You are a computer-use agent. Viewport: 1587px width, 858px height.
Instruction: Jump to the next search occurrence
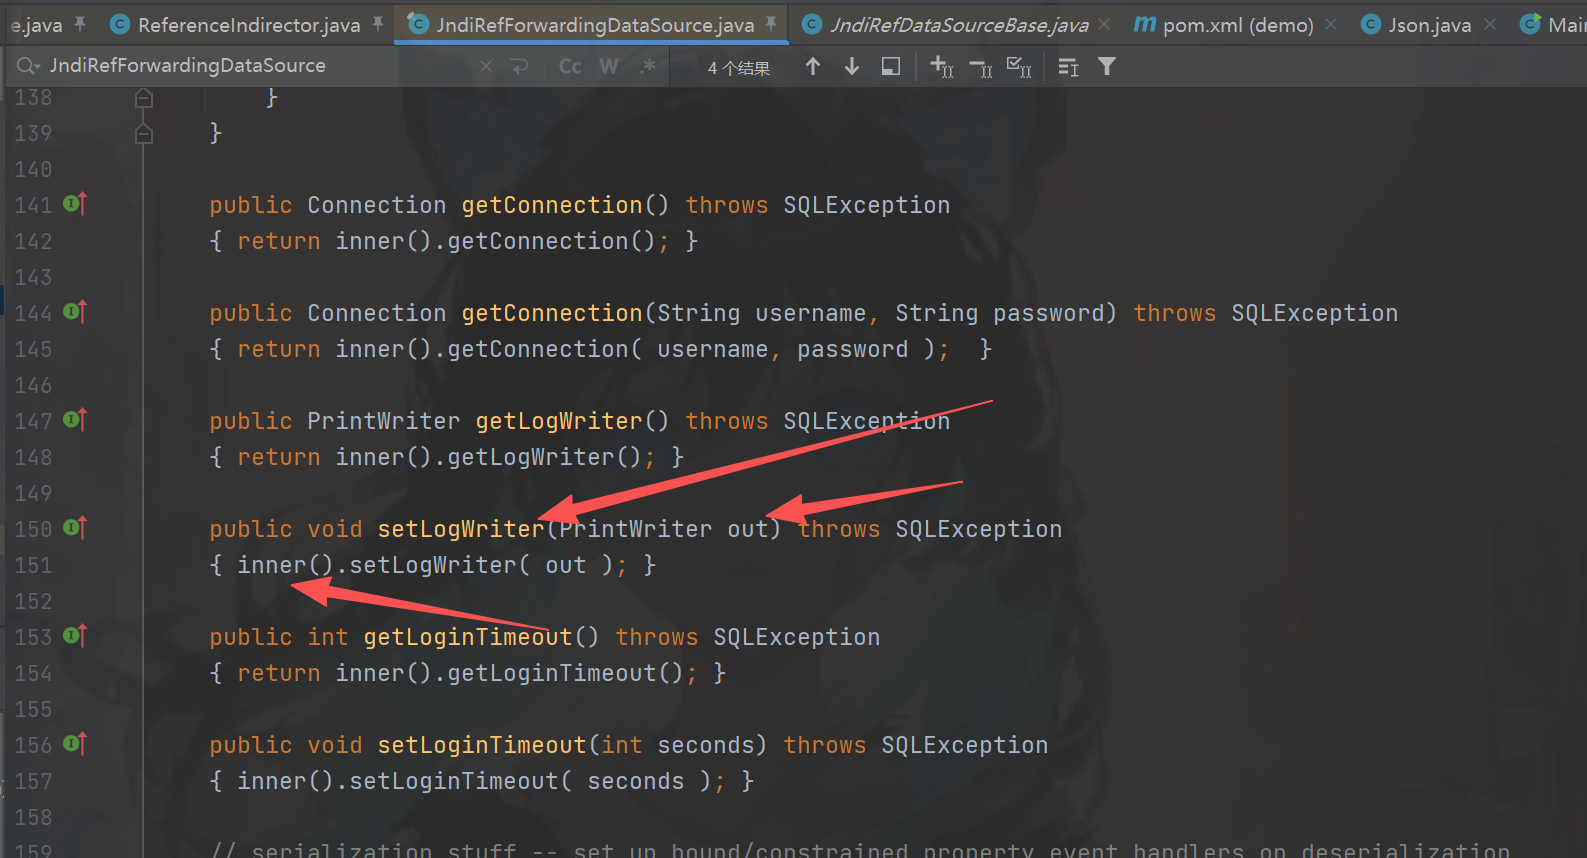(852, 67)
